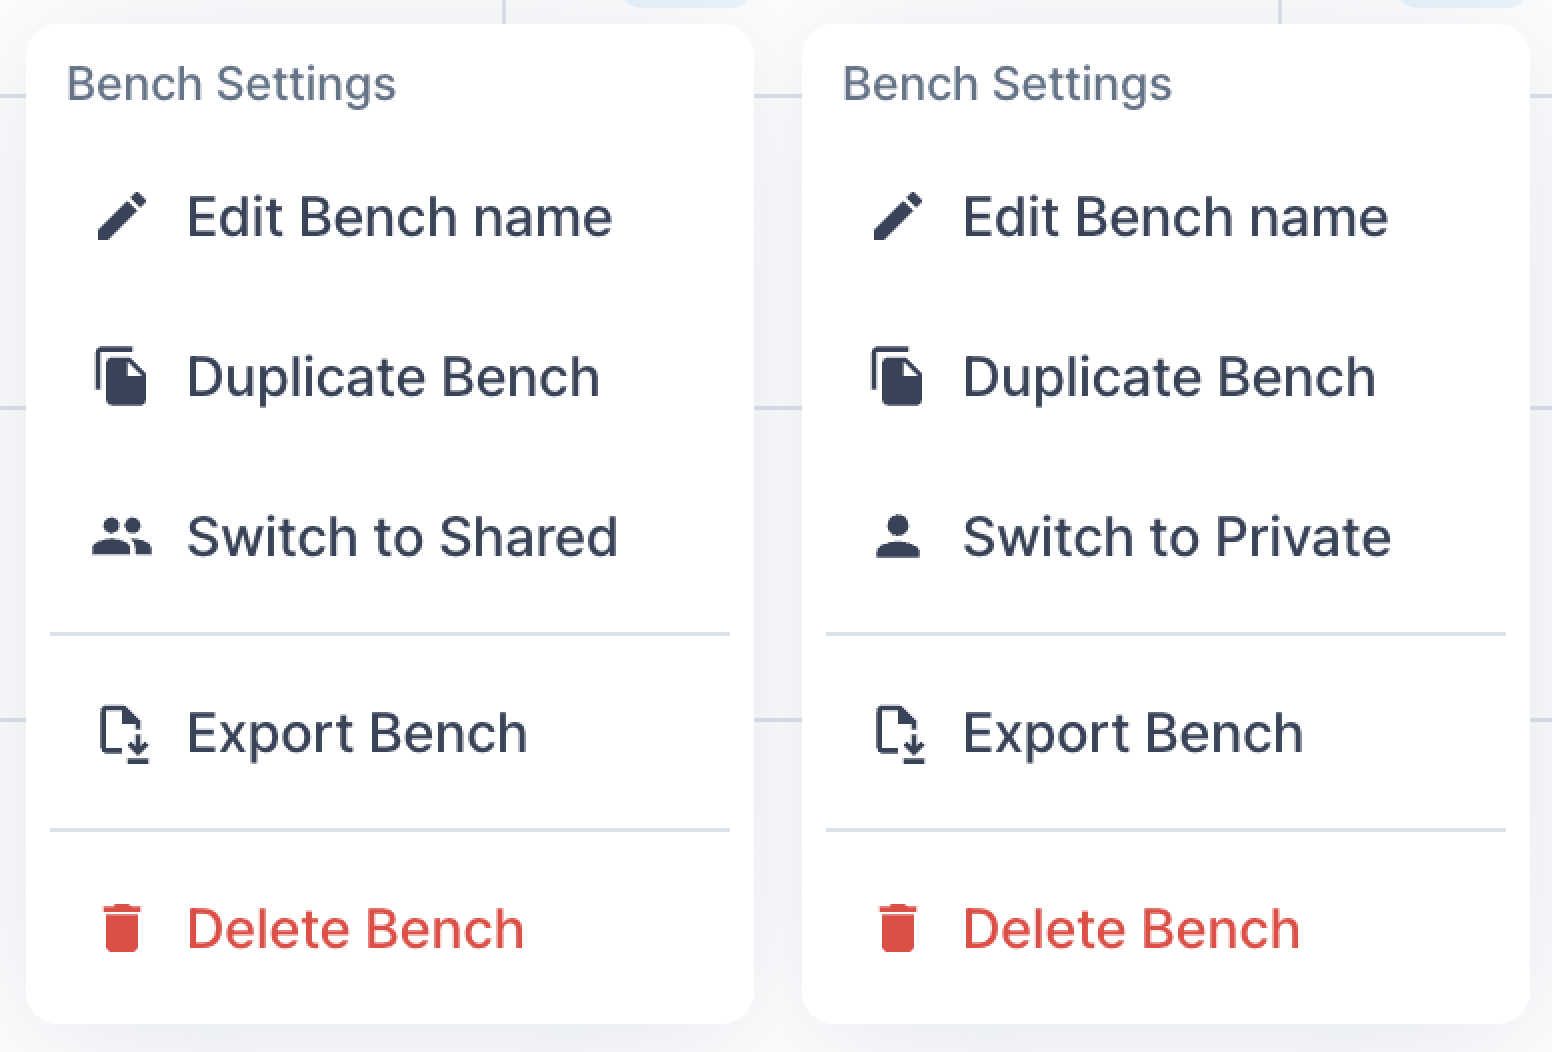1552x1052 pixels.
Task: Click the red trash icon in the right menu
Action: pos(898,928)
